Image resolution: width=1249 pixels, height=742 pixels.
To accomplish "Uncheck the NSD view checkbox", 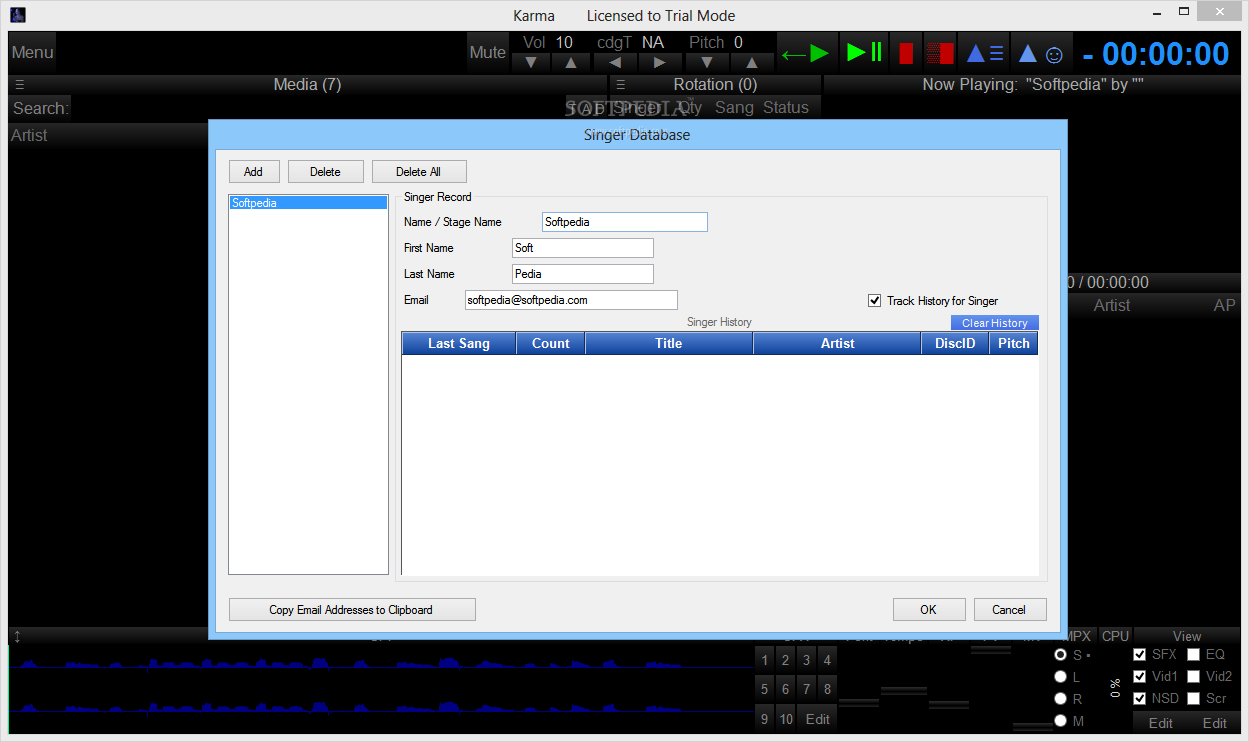I will [x=1140, y=698].
